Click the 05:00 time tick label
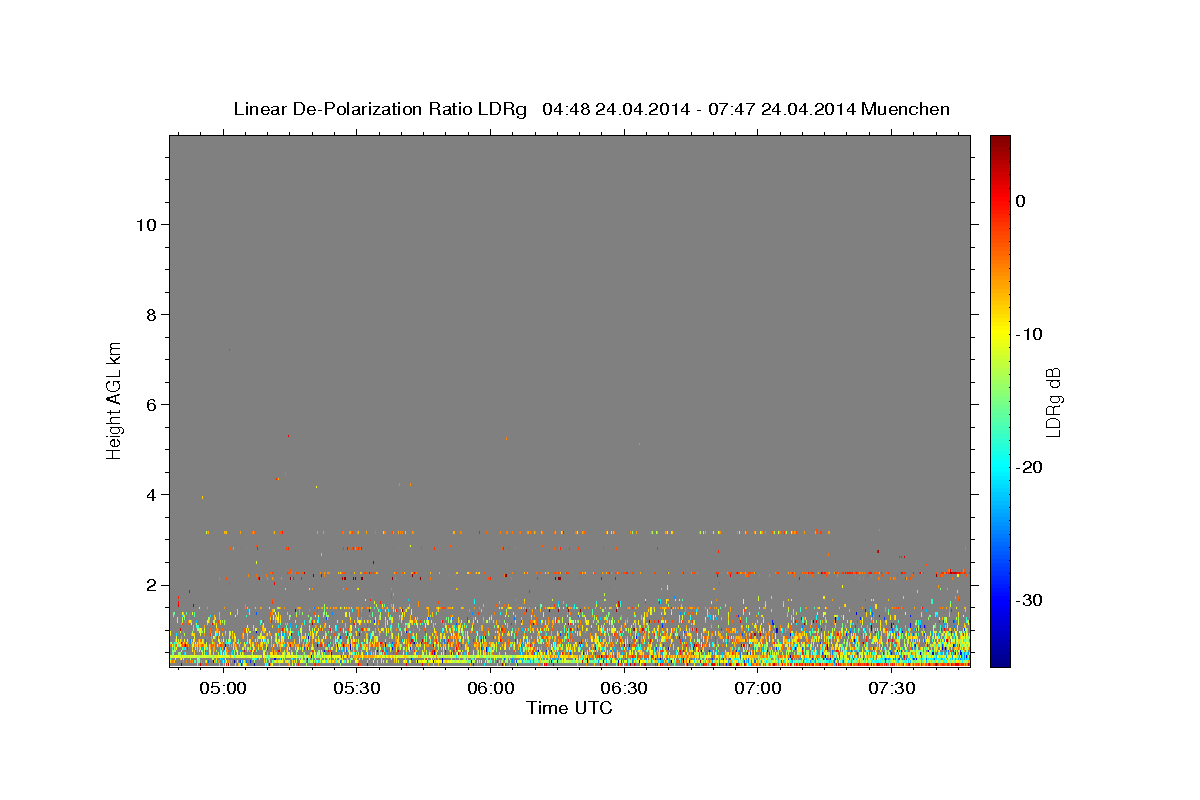The image size is (1200, 800). [x=223, y=688]
